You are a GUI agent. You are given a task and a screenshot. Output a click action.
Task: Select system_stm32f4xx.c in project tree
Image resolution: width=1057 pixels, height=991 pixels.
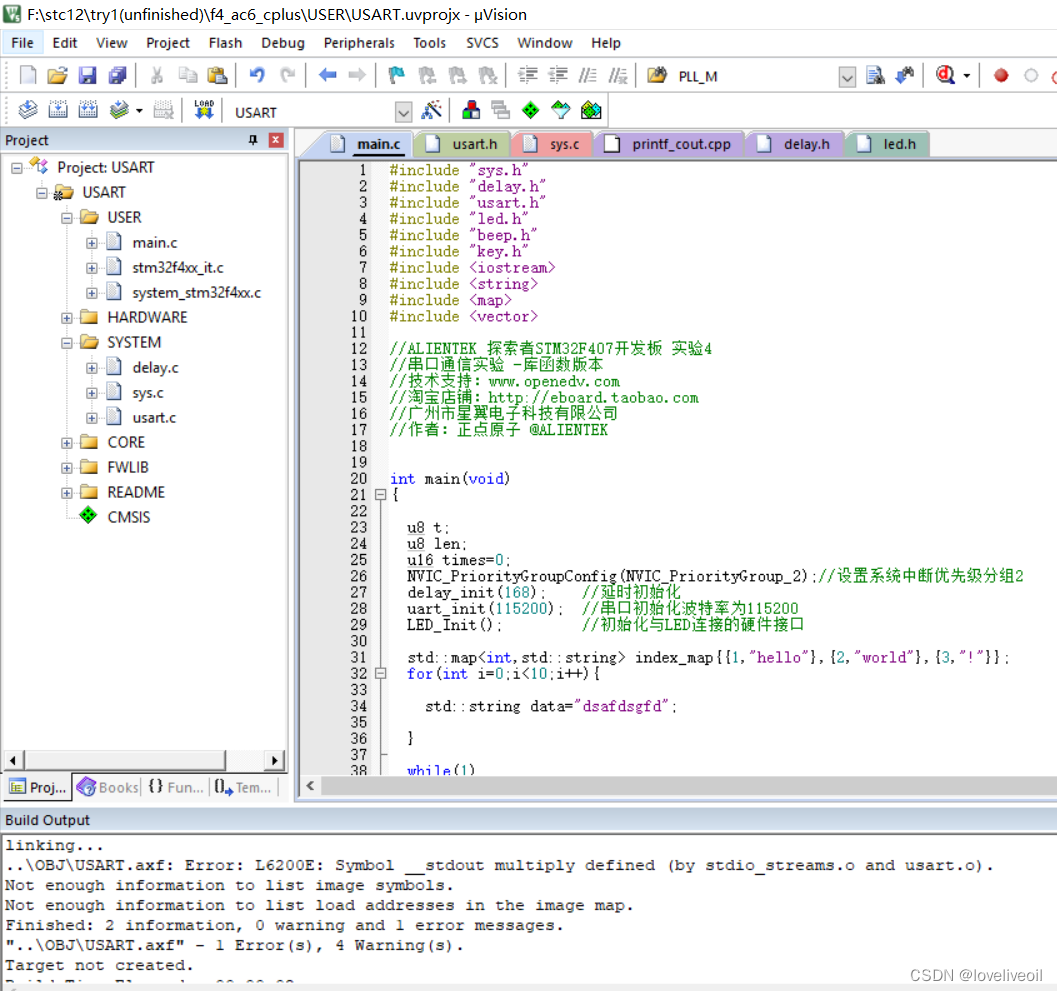click(x=196, y=293)
